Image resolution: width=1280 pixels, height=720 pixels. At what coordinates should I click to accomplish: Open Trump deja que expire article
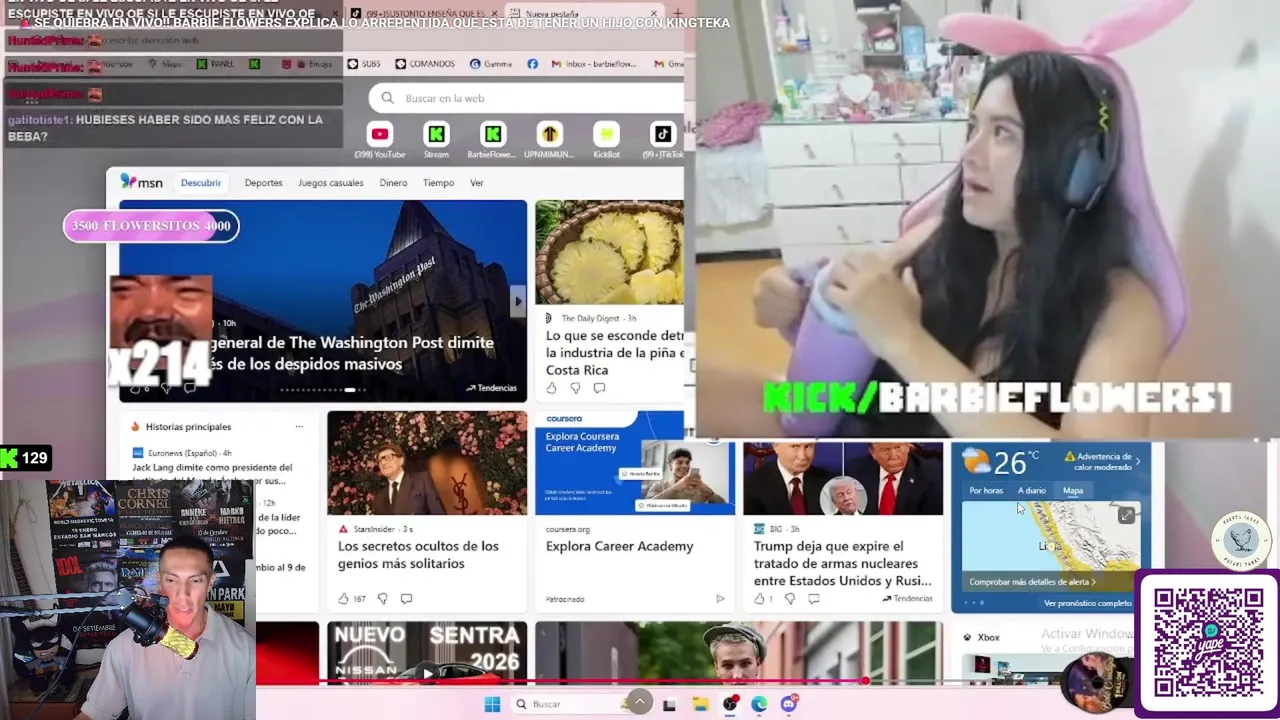pyautogui.click(x=842, y=563)
